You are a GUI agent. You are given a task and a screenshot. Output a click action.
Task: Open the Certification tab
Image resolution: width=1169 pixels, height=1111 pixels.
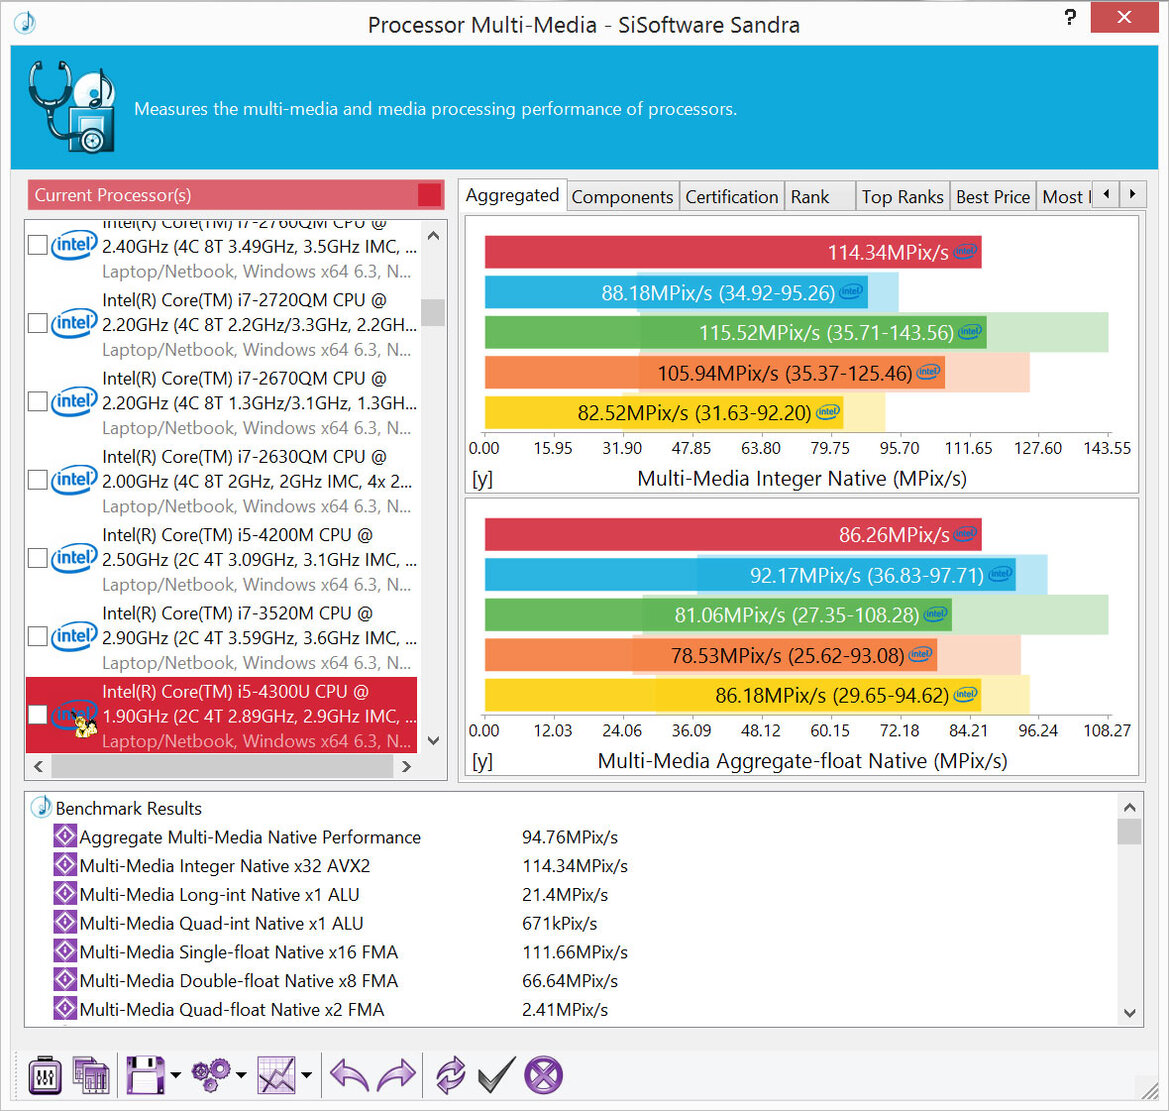pyautogui.click(x=731, y=197)
